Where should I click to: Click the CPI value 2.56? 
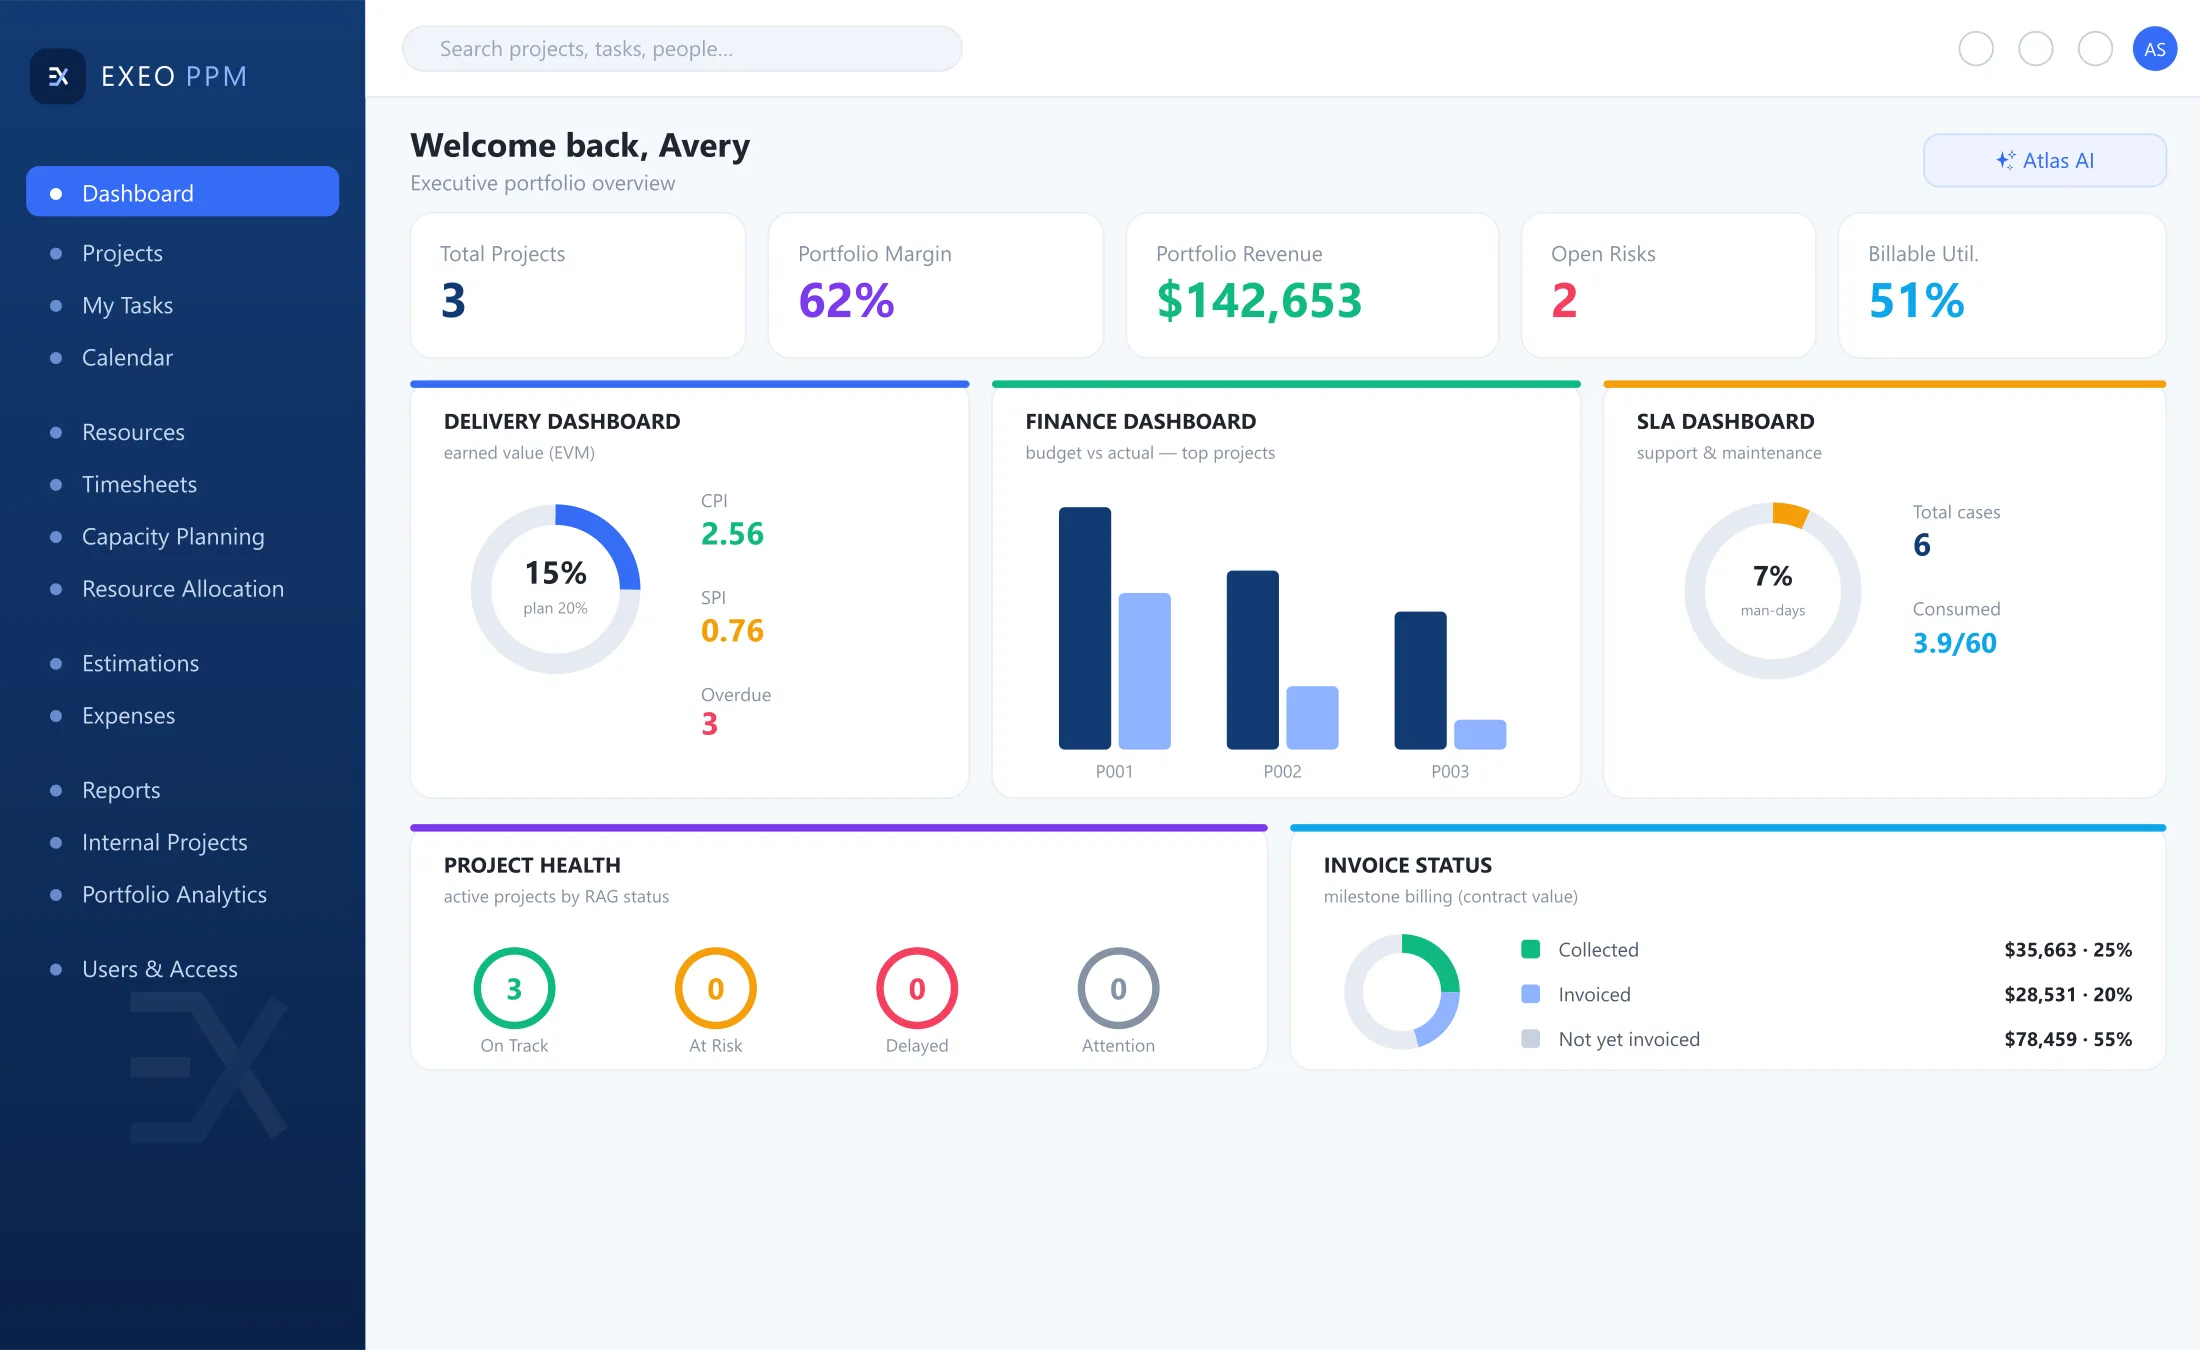tap(732, 534)
